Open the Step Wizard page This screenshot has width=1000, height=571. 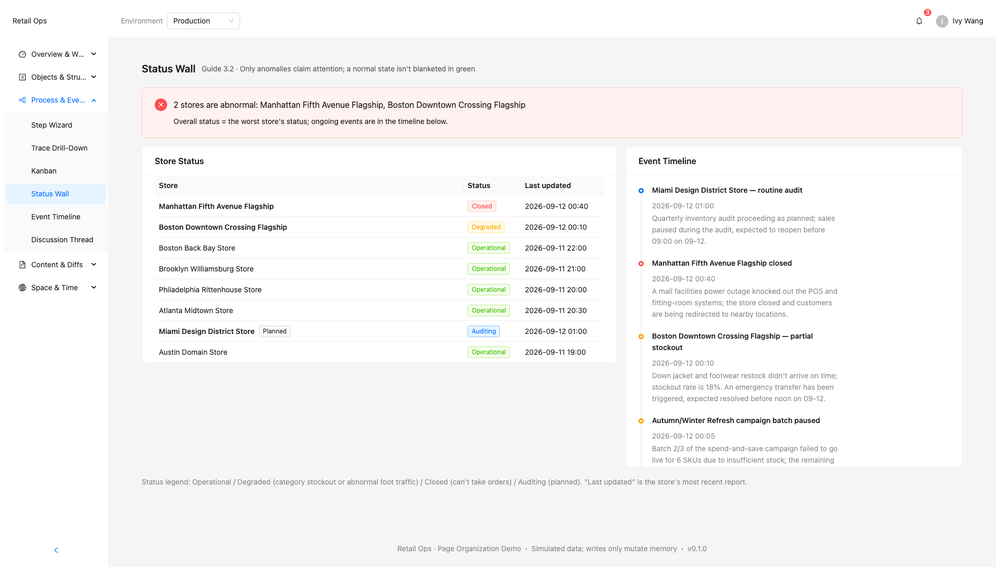point(56,125)
